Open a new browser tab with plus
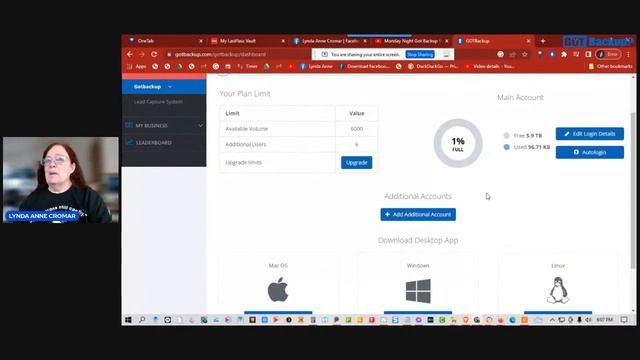 pyautogui.click(x=543, y=41)
